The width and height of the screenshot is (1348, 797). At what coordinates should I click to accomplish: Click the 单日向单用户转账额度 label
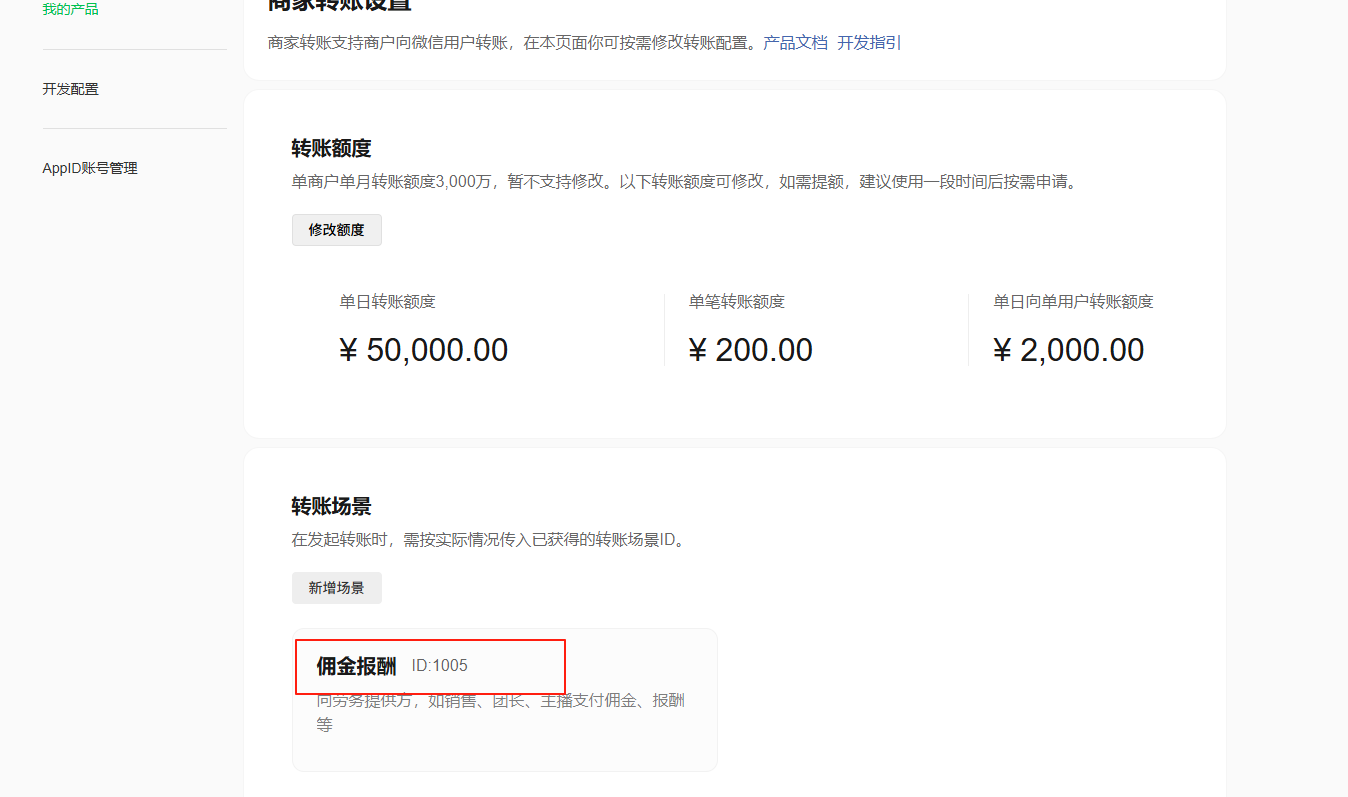1073,302
